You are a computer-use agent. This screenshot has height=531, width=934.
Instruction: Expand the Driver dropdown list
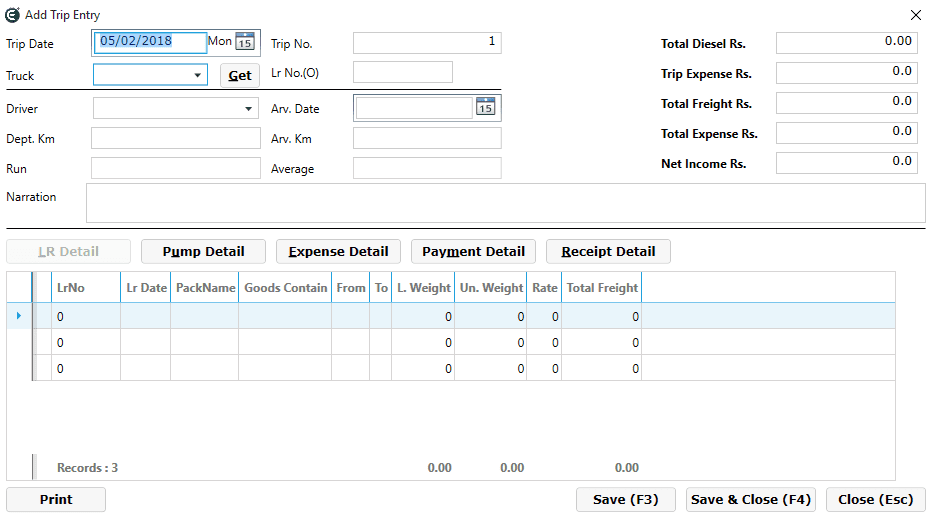249,108
